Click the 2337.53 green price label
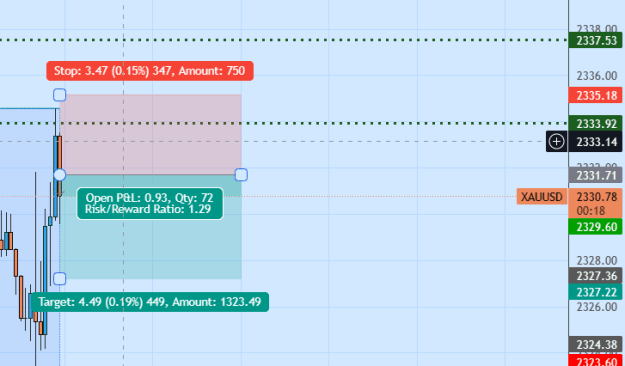625x366 pixels. click(596, 40)
